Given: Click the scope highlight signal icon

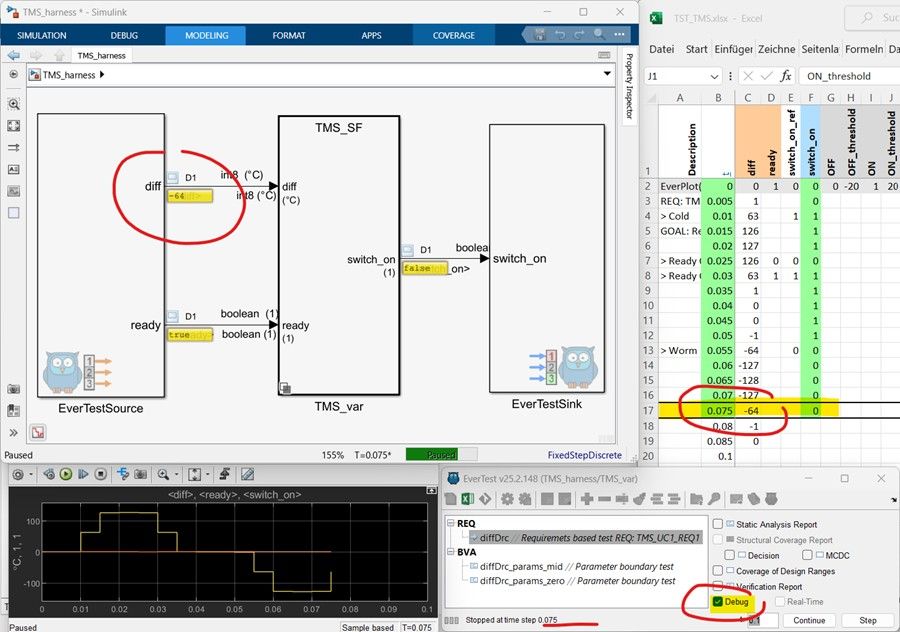Looking at the screenshot, I should [123, 474].
